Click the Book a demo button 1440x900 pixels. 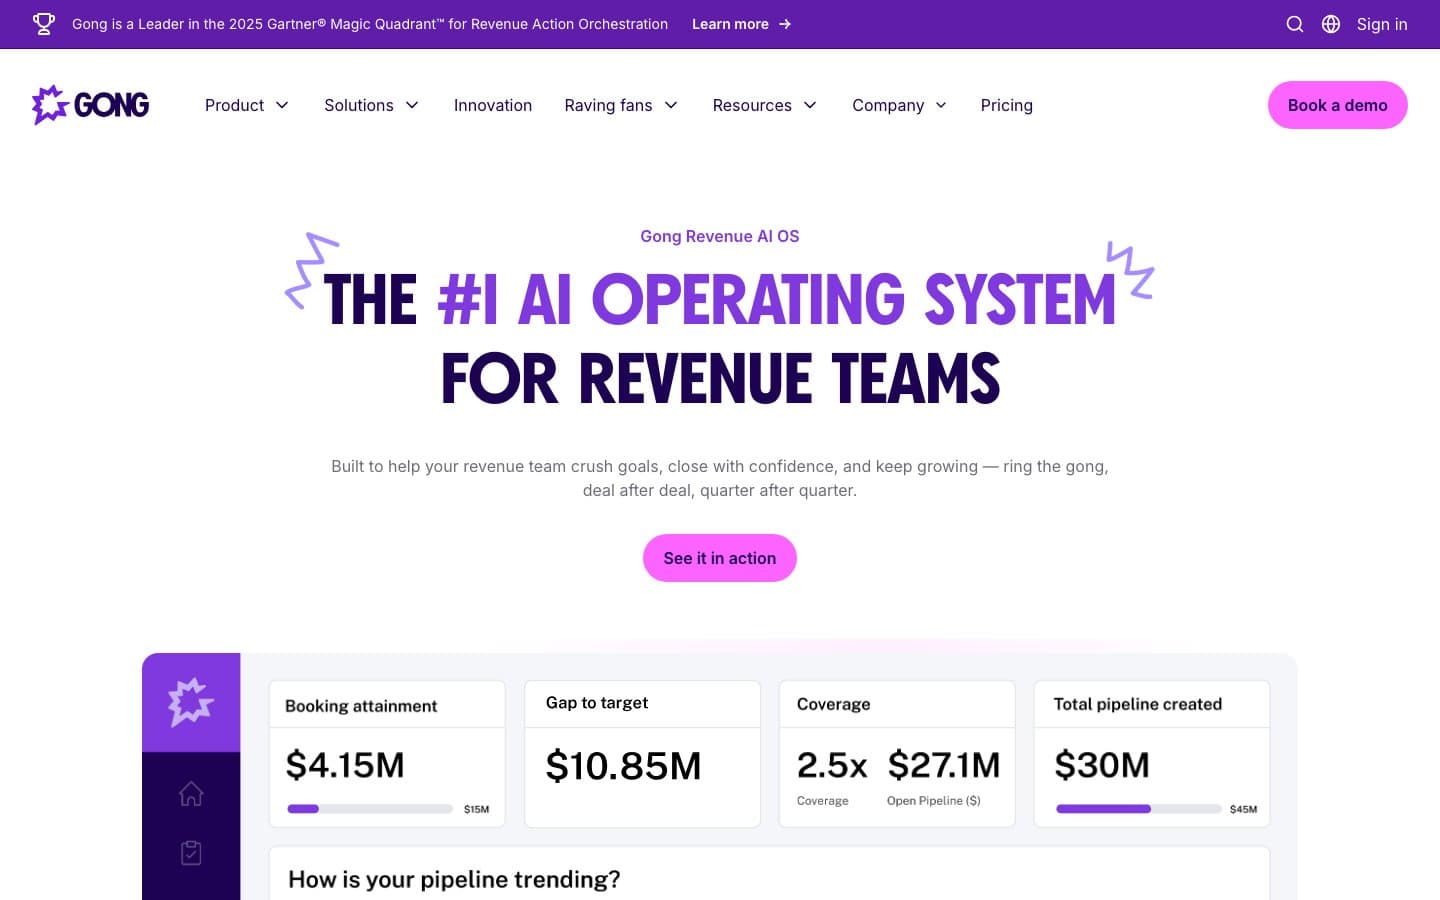coord(1338,105)
